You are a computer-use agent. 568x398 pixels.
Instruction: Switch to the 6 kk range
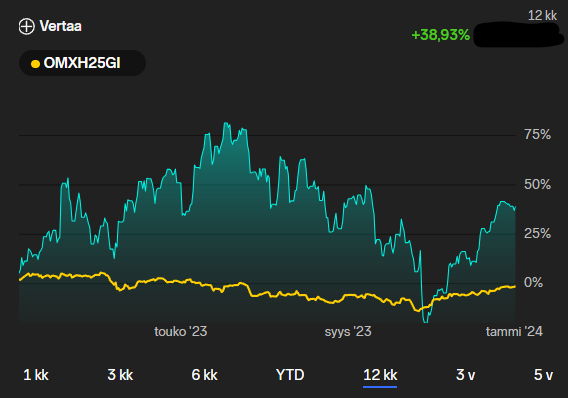pyautogui.click(x=205, y=375)
